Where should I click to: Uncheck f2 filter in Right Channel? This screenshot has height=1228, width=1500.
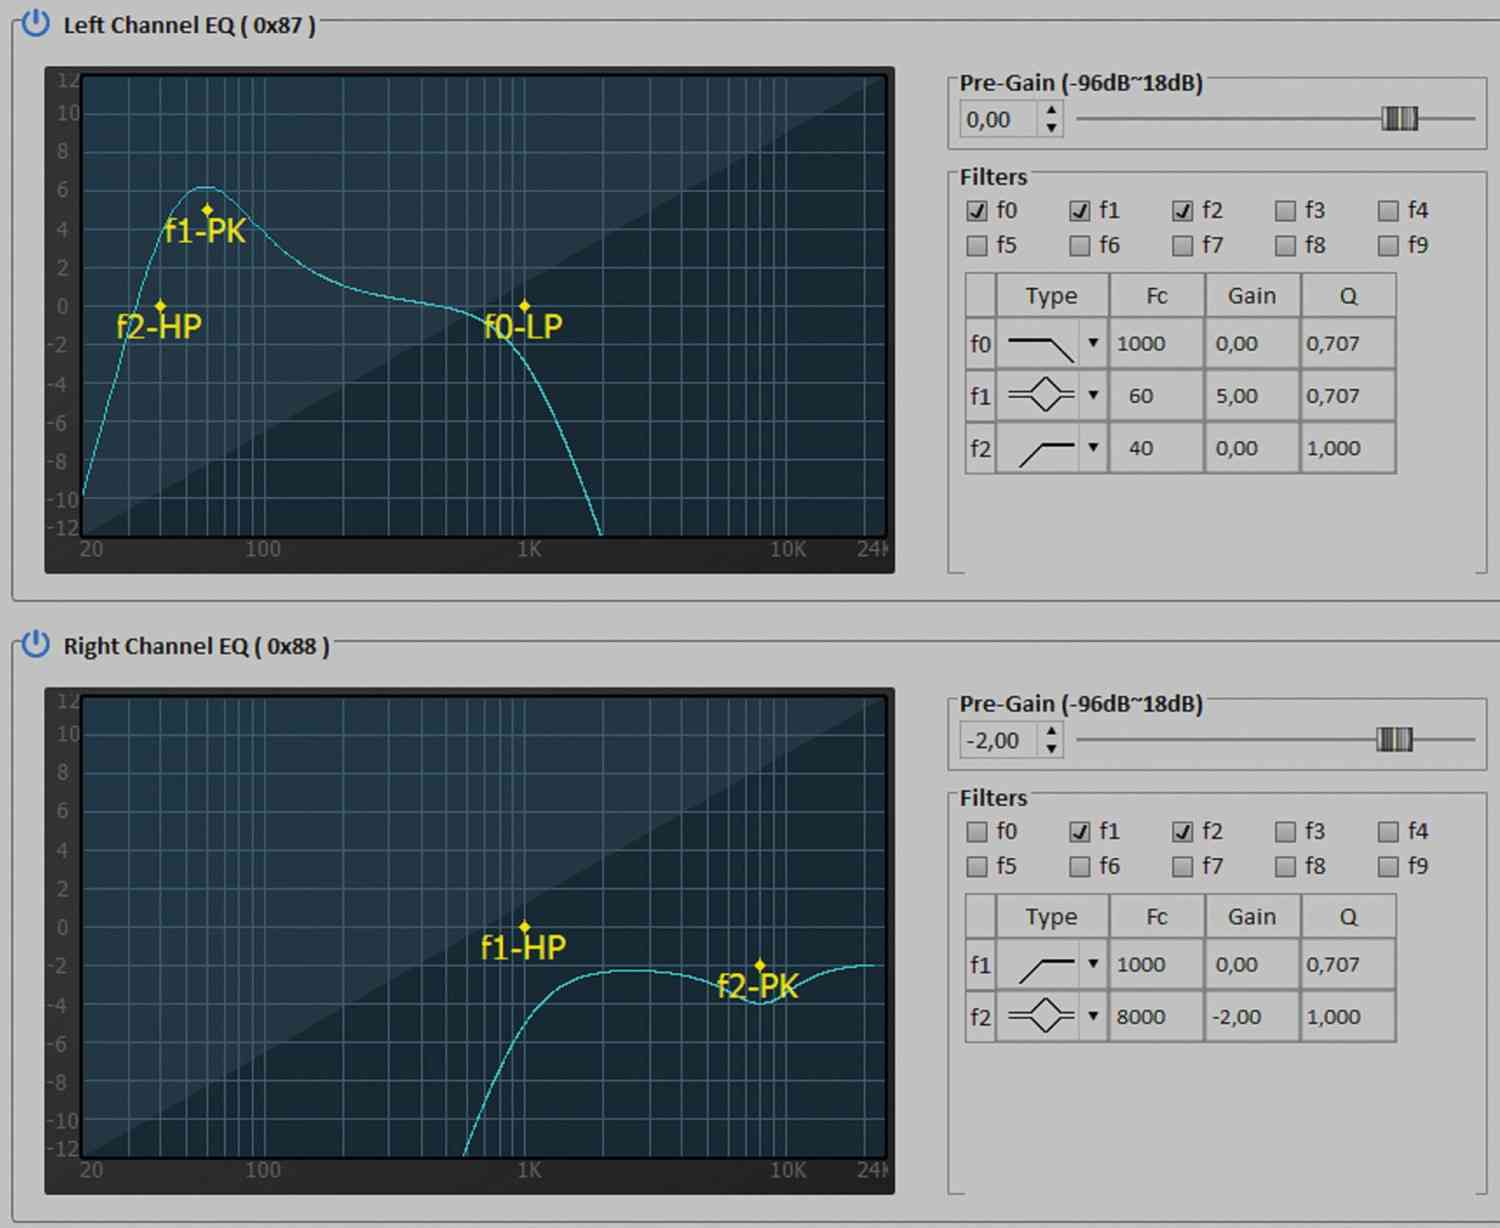(x=1183, y=832)
